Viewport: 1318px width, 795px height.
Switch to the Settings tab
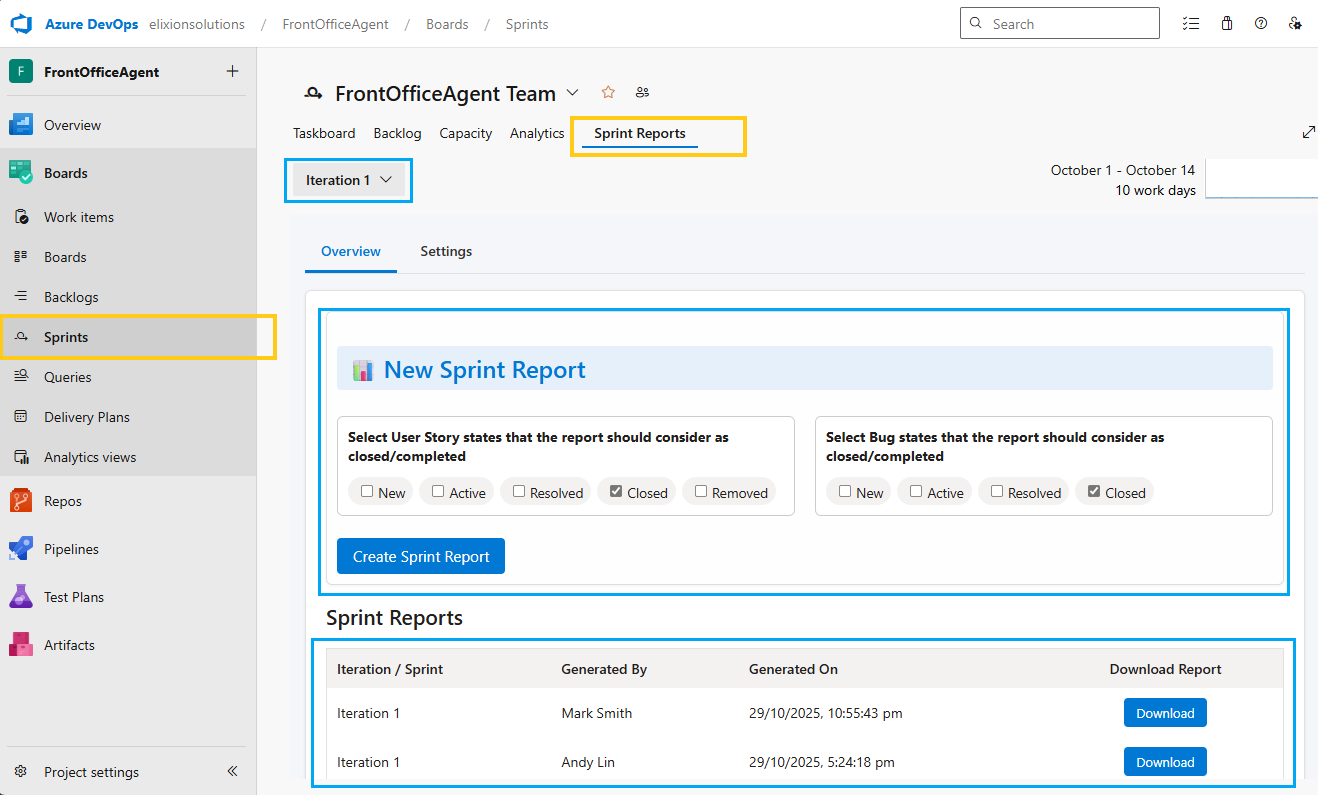tap(446, 252)
